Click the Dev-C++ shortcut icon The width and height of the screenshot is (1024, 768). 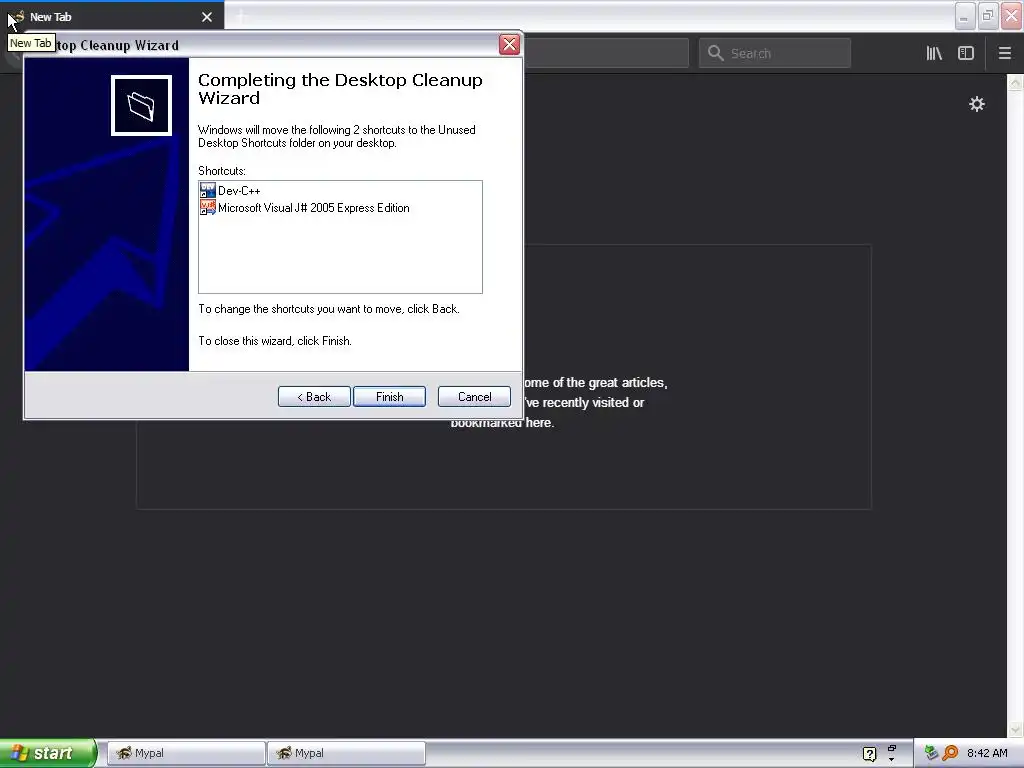tap(208, 191)
